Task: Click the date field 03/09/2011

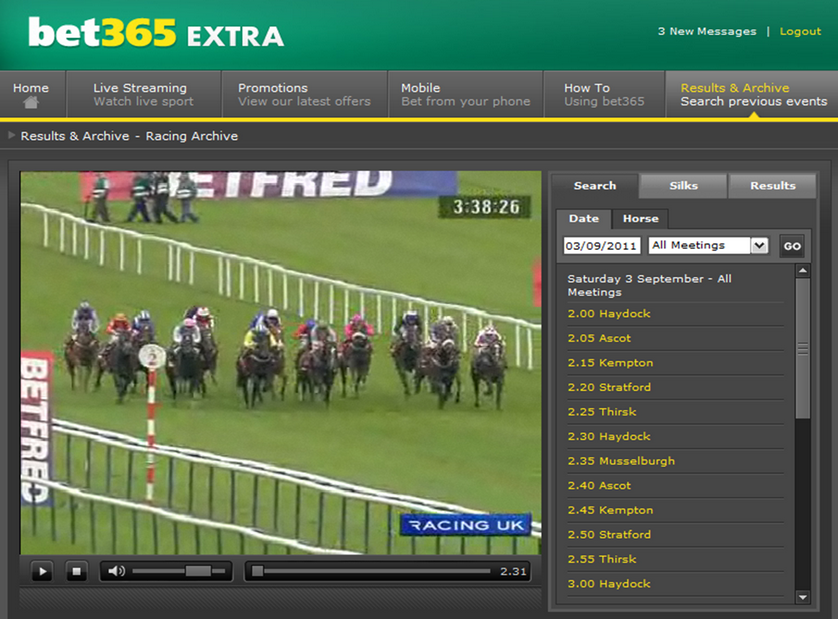Action: pos(602,245)
